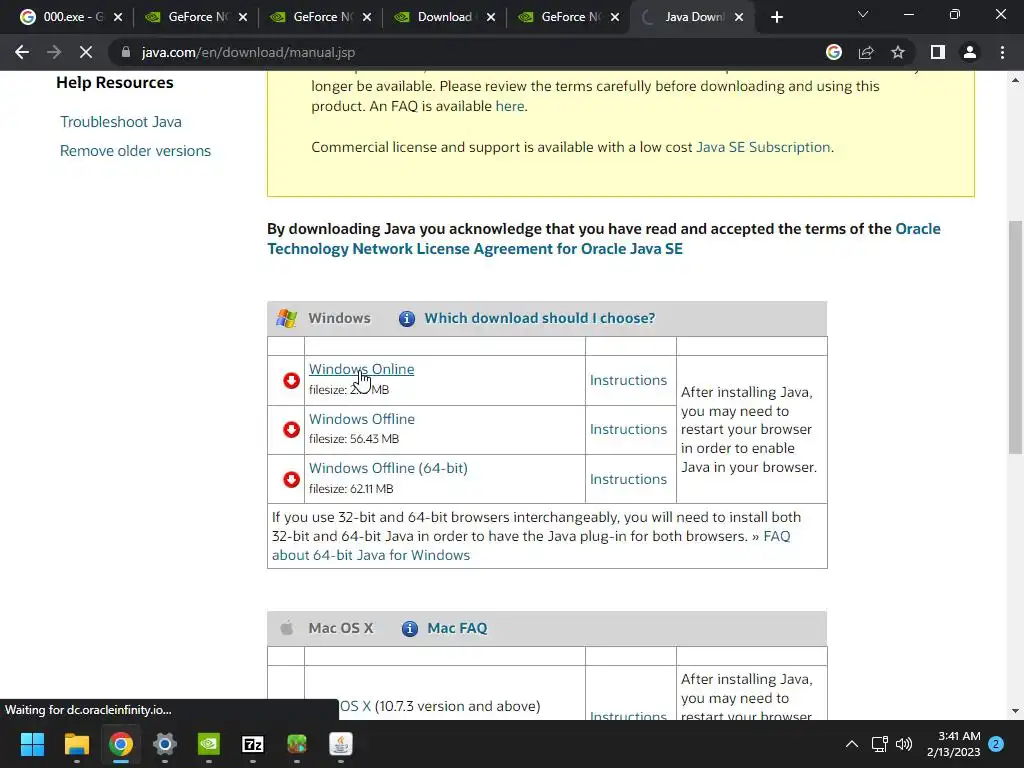Open network status tray icon

(879, 744)
